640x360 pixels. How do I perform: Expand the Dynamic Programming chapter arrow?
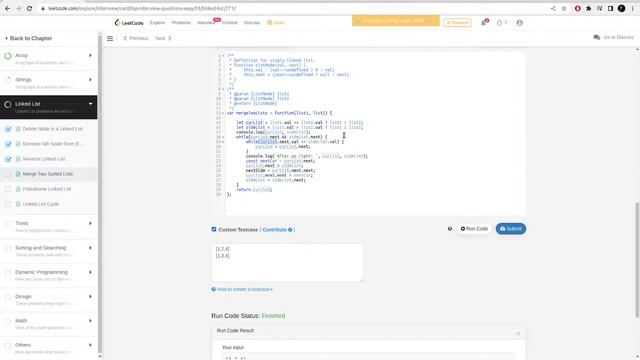(x=90, y=272)
